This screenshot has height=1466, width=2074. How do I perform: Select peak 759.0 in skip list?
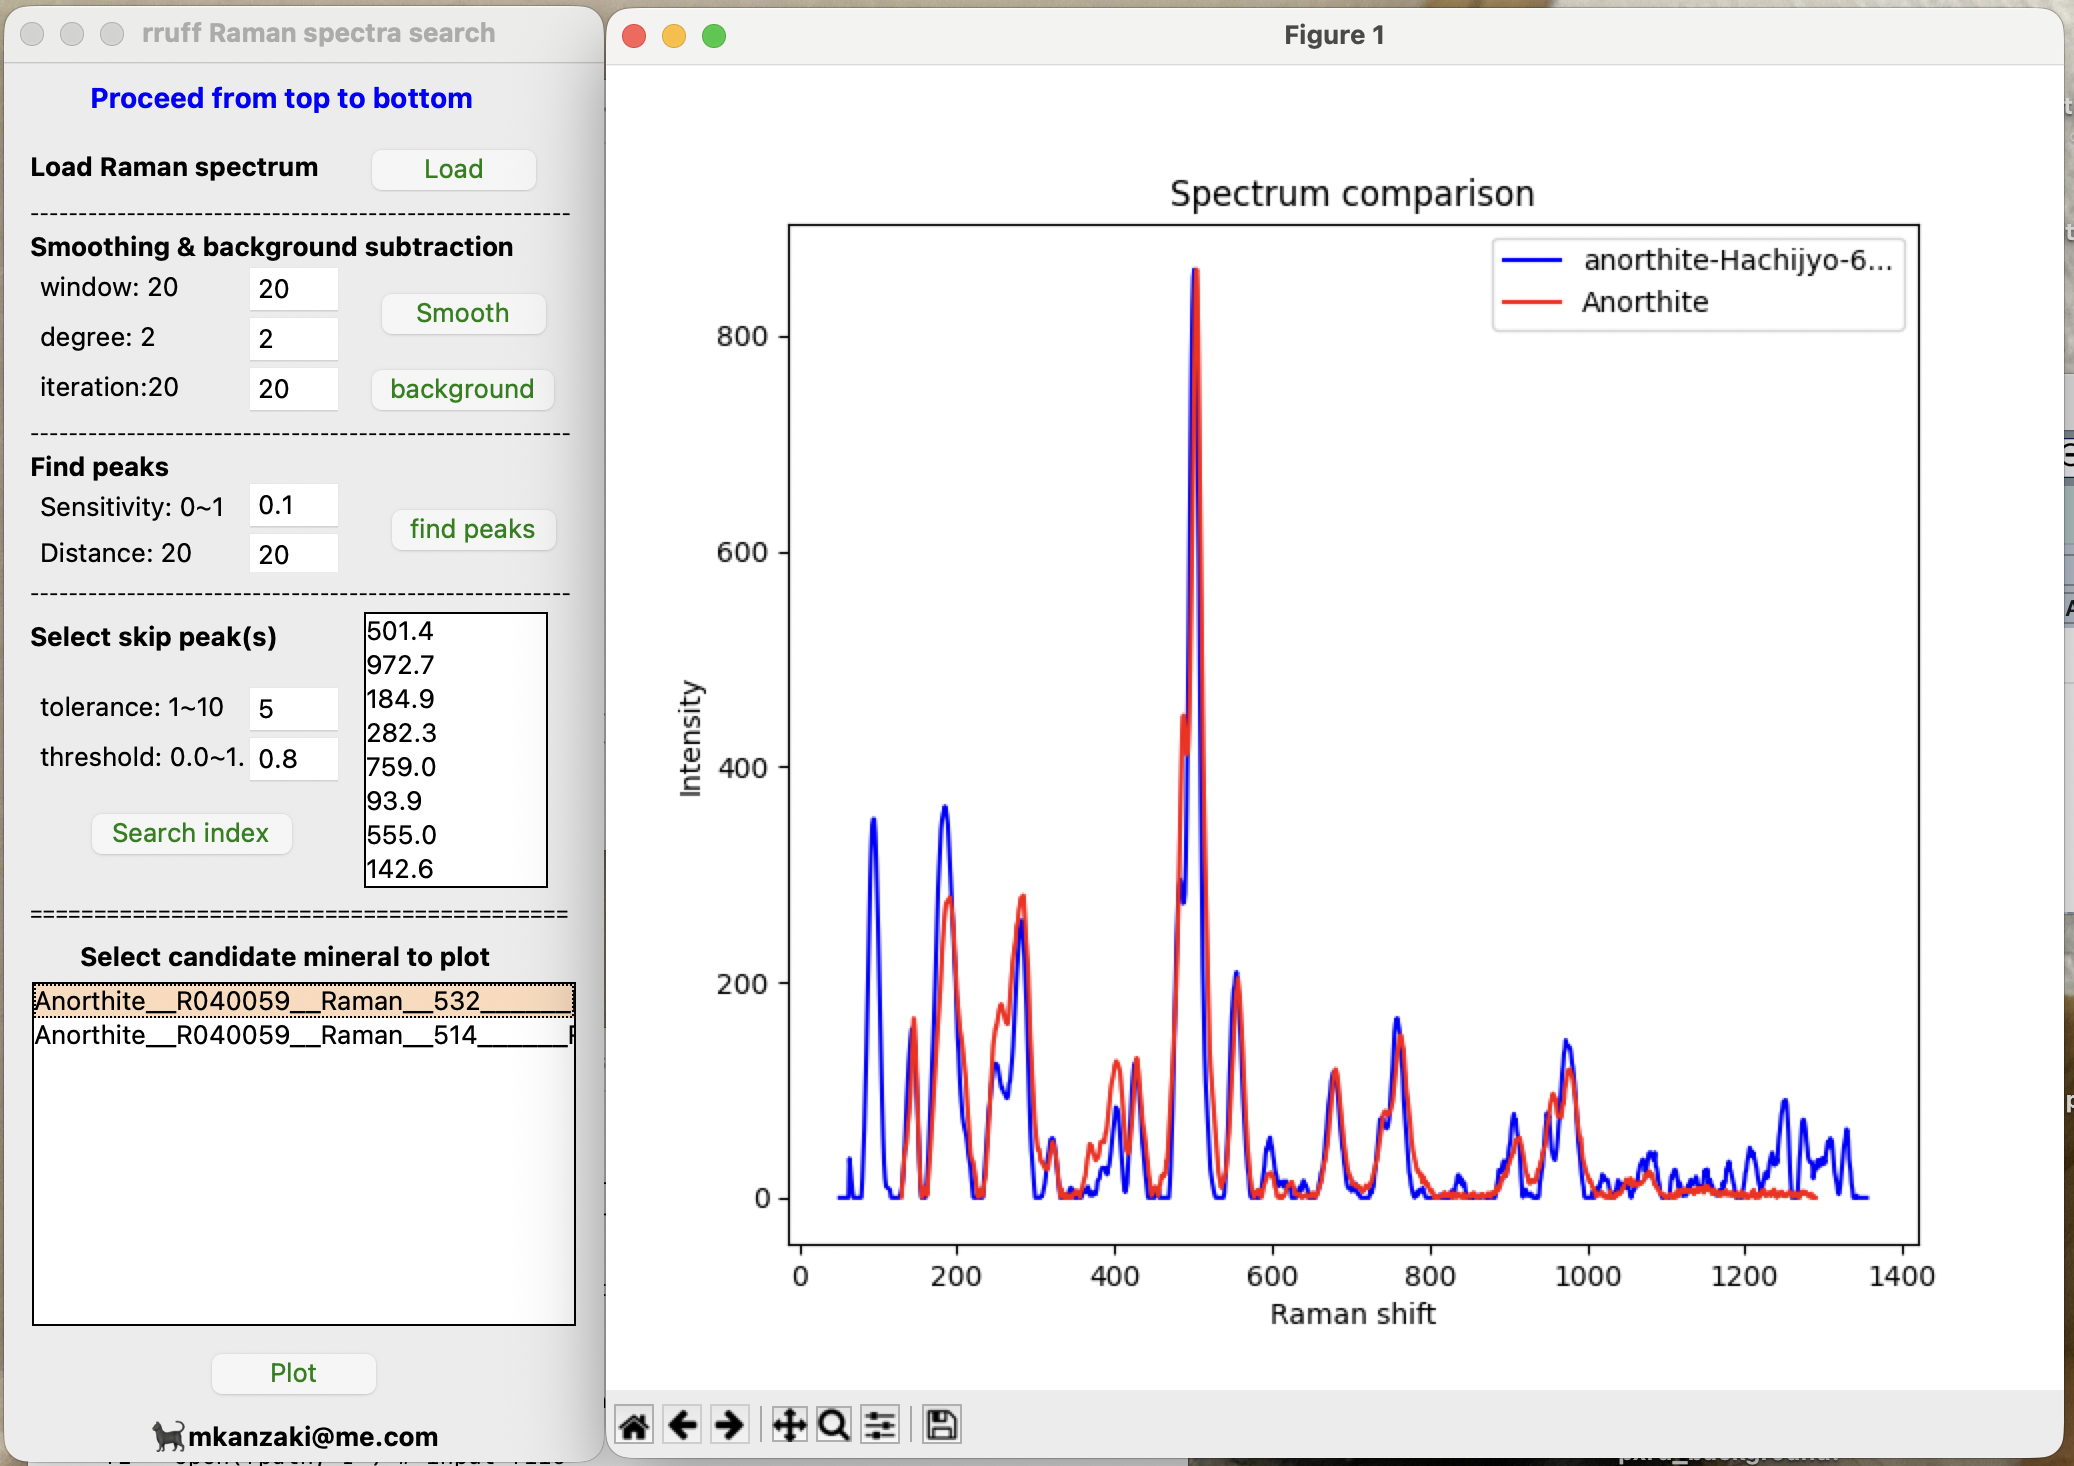[401, 767]
